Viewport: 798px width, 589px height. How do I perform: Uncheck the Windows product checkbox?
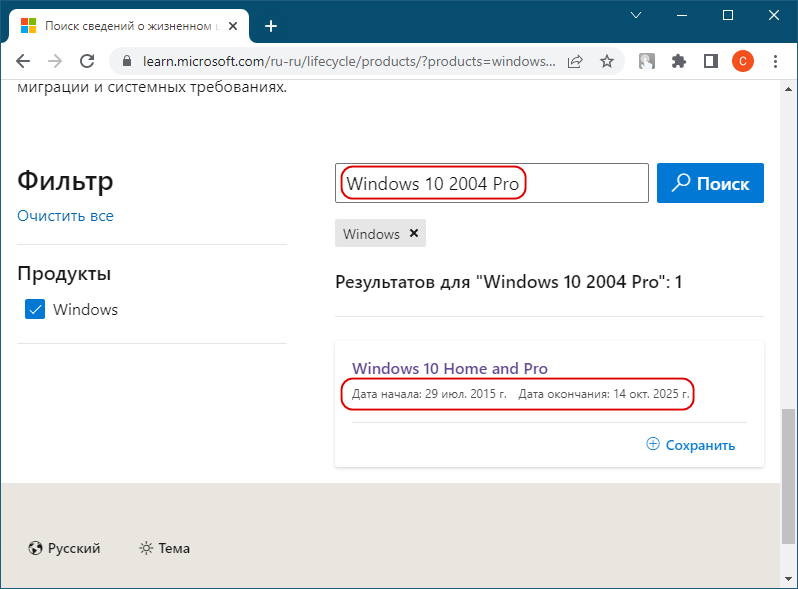[35, 309]
